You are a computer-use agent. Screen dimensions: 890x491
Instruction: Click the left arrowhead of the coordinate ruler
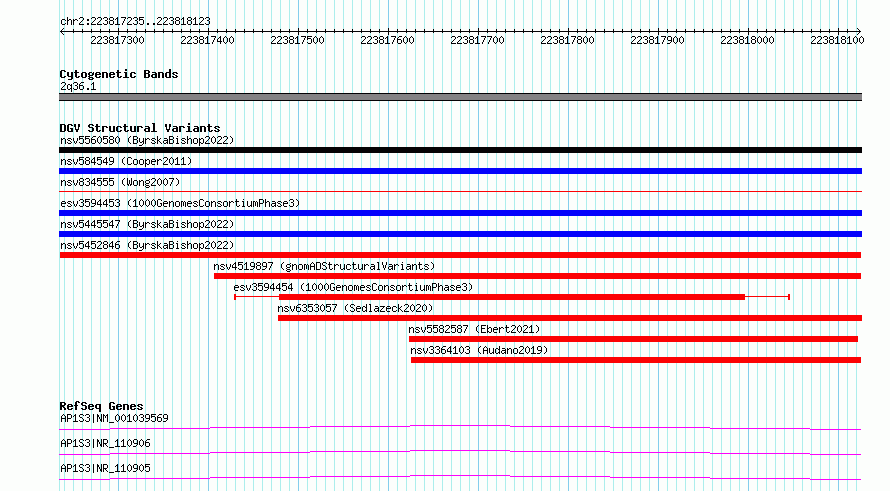[62, 31]
